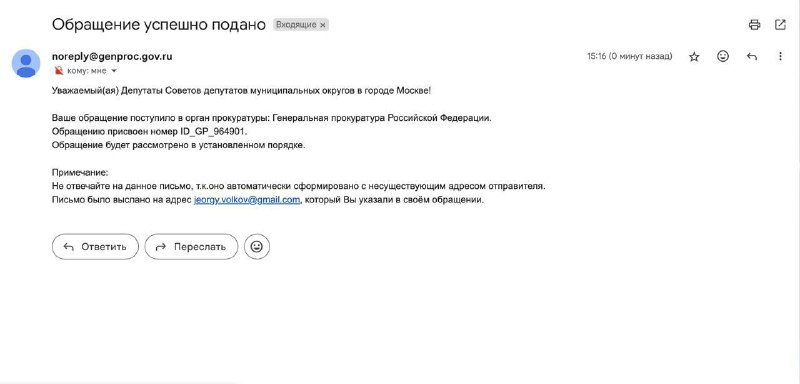Click the subject "Обращение успешно подано"
The width and height of the screenshot is (800, 384).
[x=159, y=24]
